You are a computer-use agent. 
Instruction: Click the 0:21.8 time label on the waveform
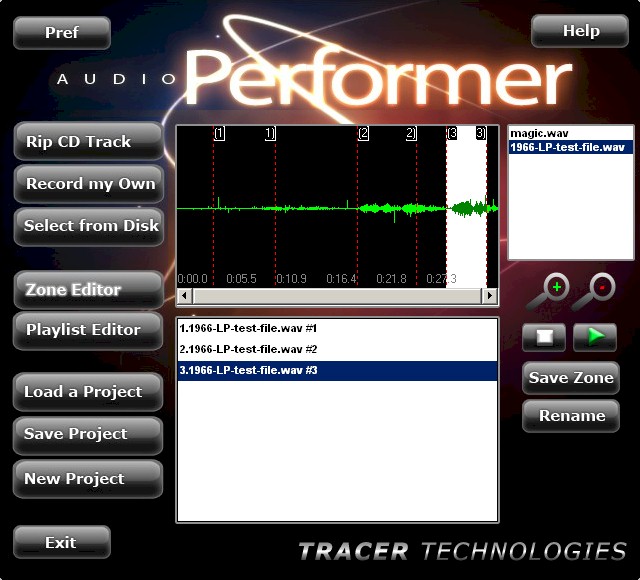pos(391,279)
